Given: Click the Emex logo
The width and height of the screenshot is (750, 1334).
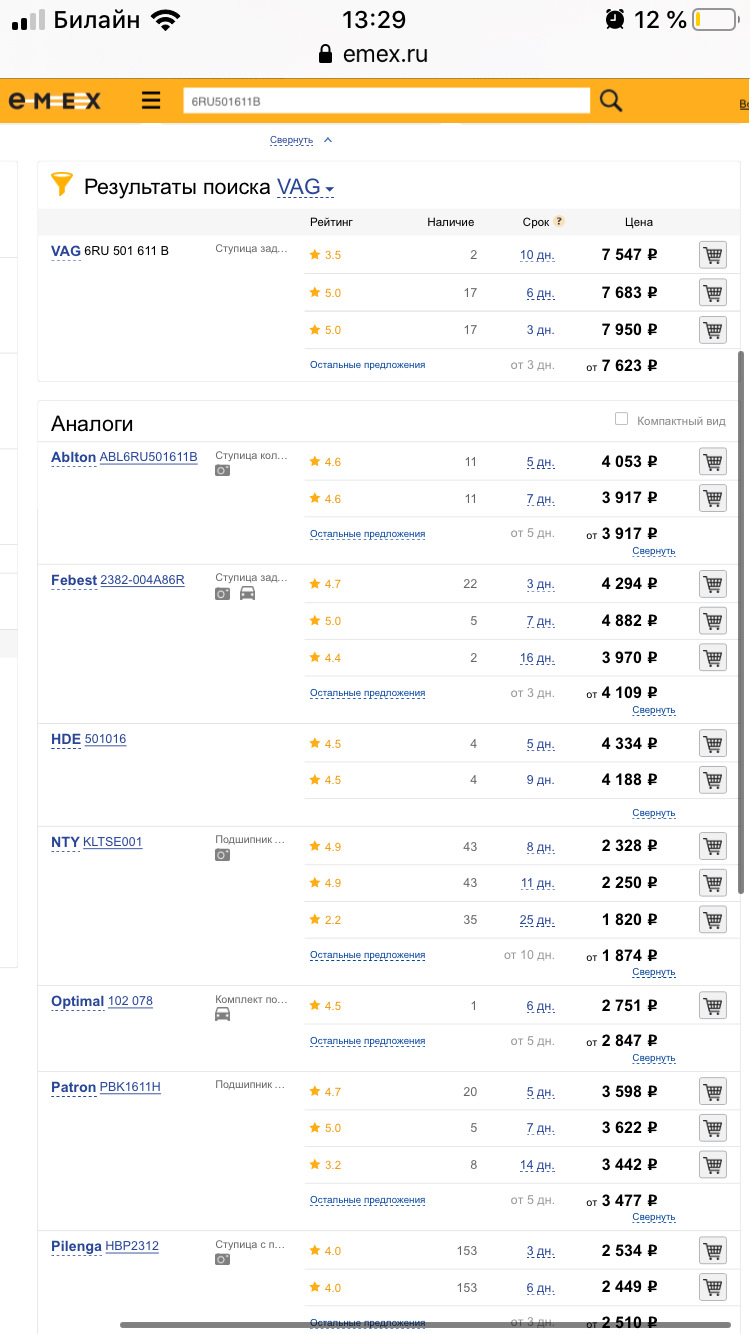Looking at the screenshot, I should point(55,101).
